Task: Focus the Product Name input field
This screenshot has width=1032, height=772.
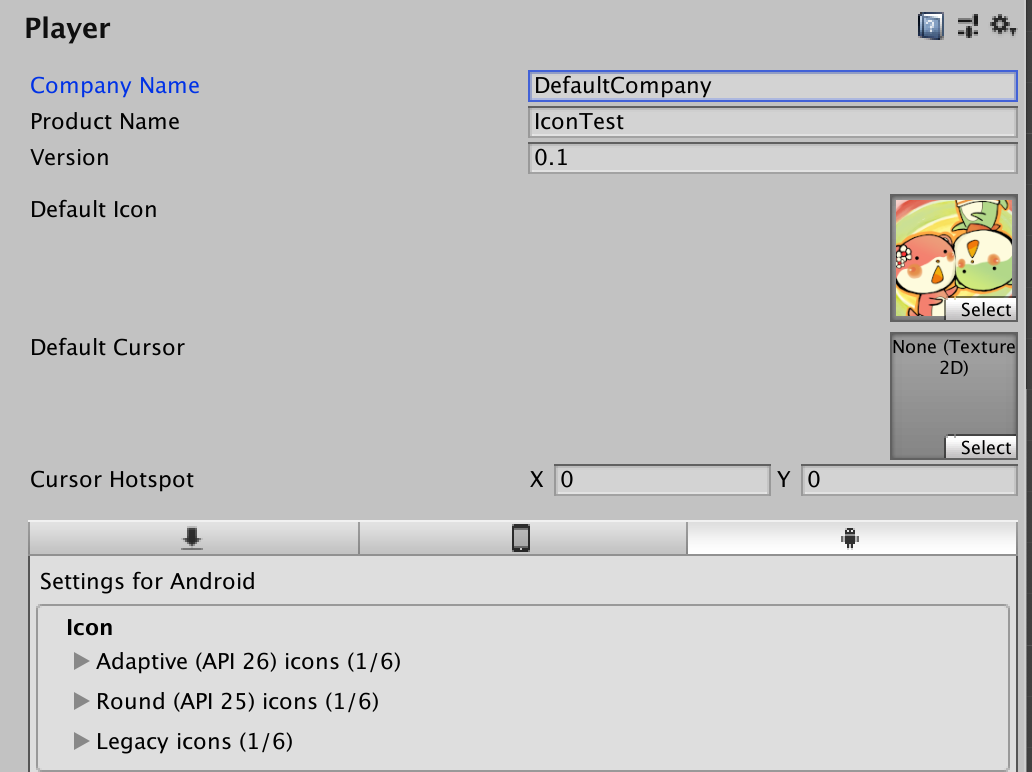Action: pyautogui.click(x=770, y=122)
